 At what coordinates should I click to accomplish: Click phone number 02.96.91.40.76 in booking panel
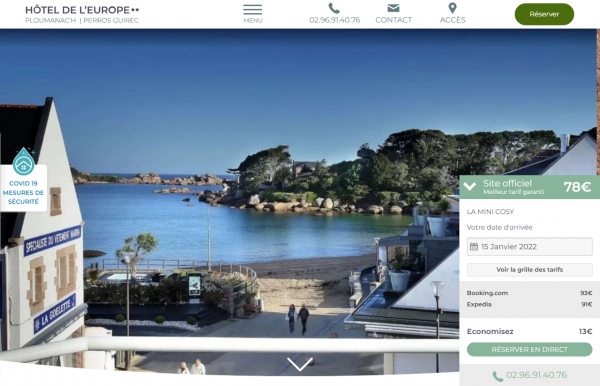[x=536, y=375]
